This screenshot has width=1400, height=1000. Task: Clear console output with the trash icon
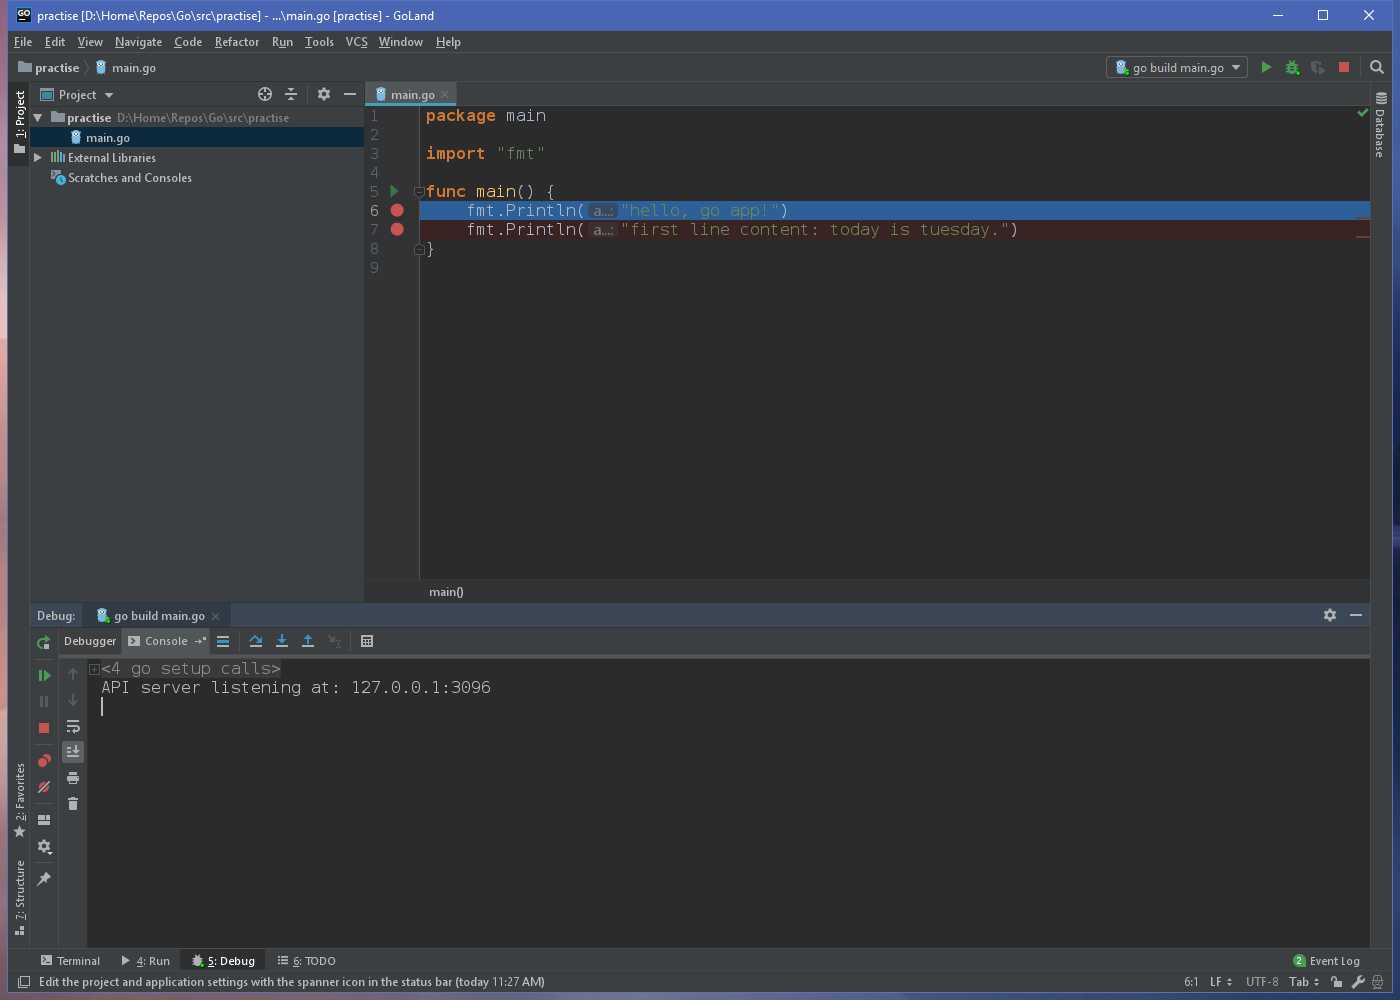click(x=73, y=804)
